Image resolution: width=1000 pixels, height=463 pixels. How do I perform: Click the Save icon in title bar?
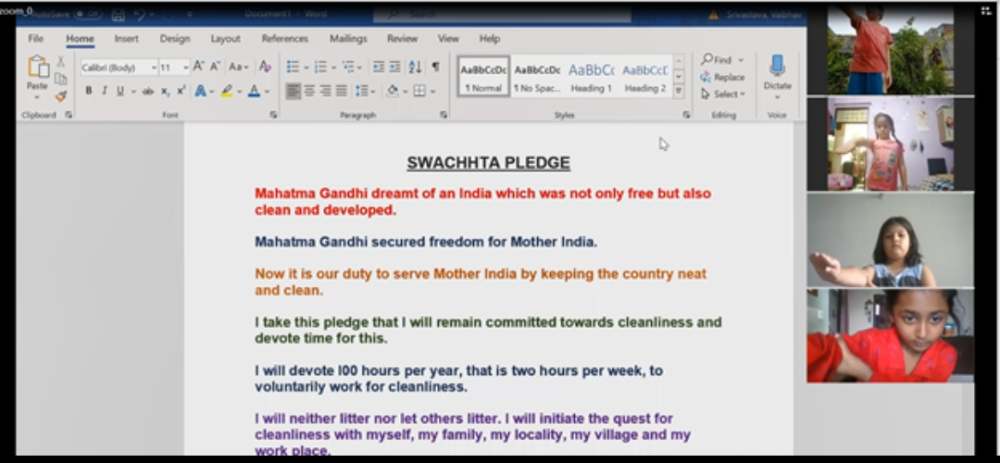pyautogui.click(x=118, y=15)
